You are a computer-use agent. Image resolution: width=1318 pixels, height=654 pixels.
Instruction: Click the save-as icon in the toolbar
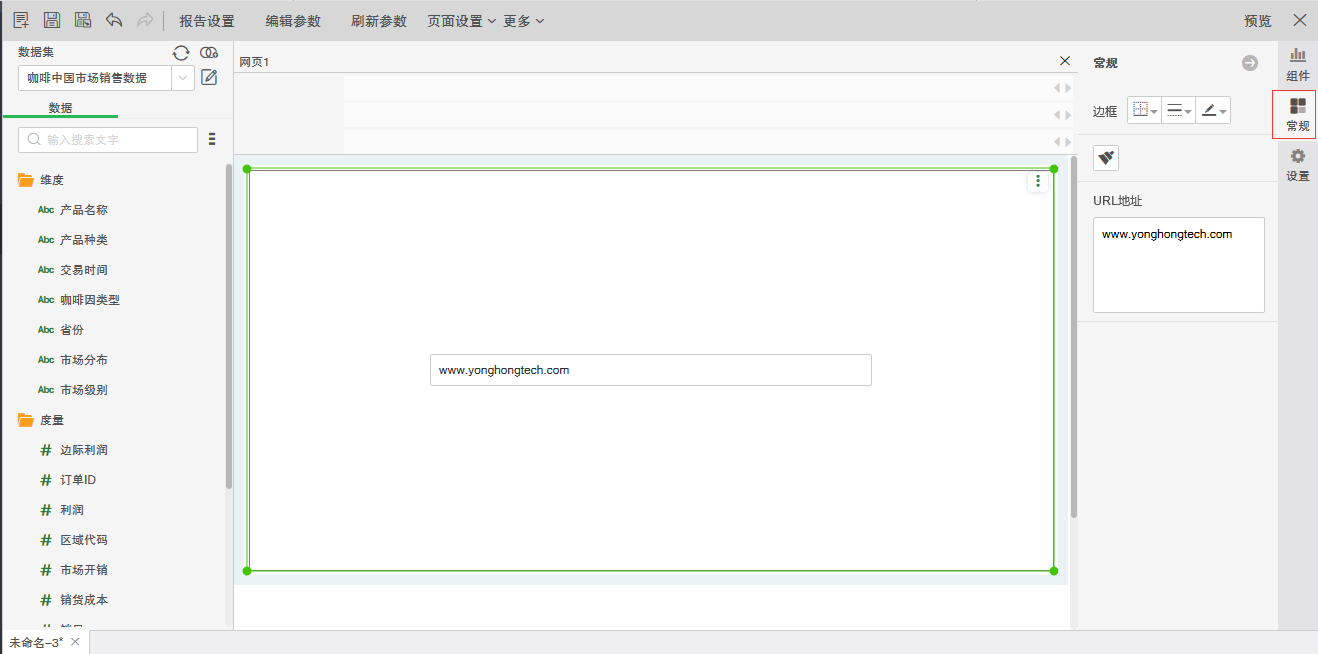82,20
